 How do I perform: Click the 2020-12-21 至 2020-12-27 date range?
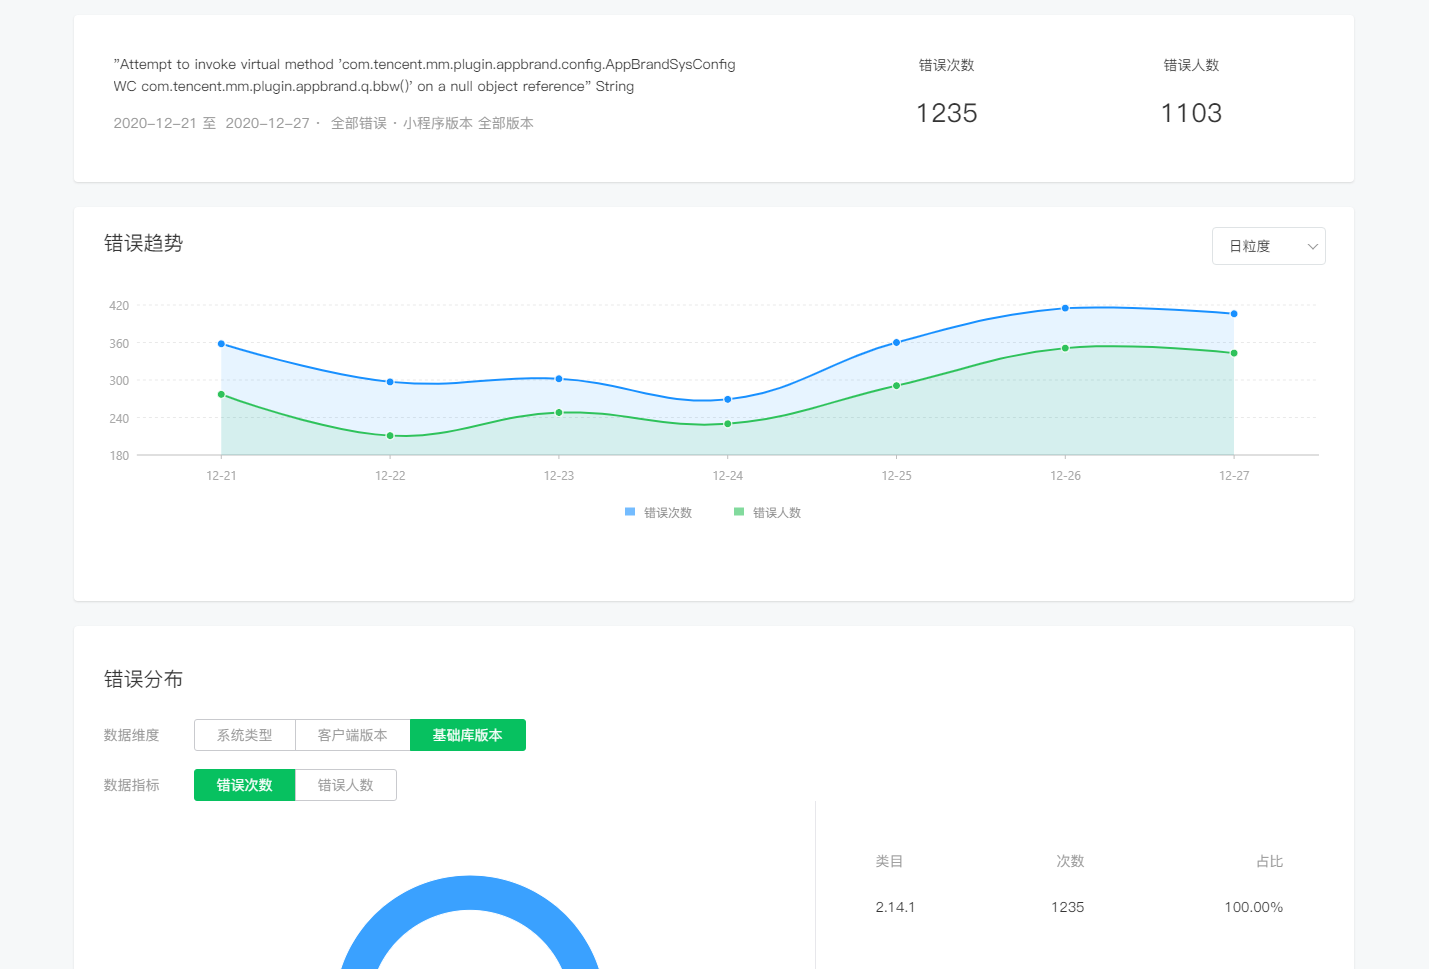click(211, 123)
